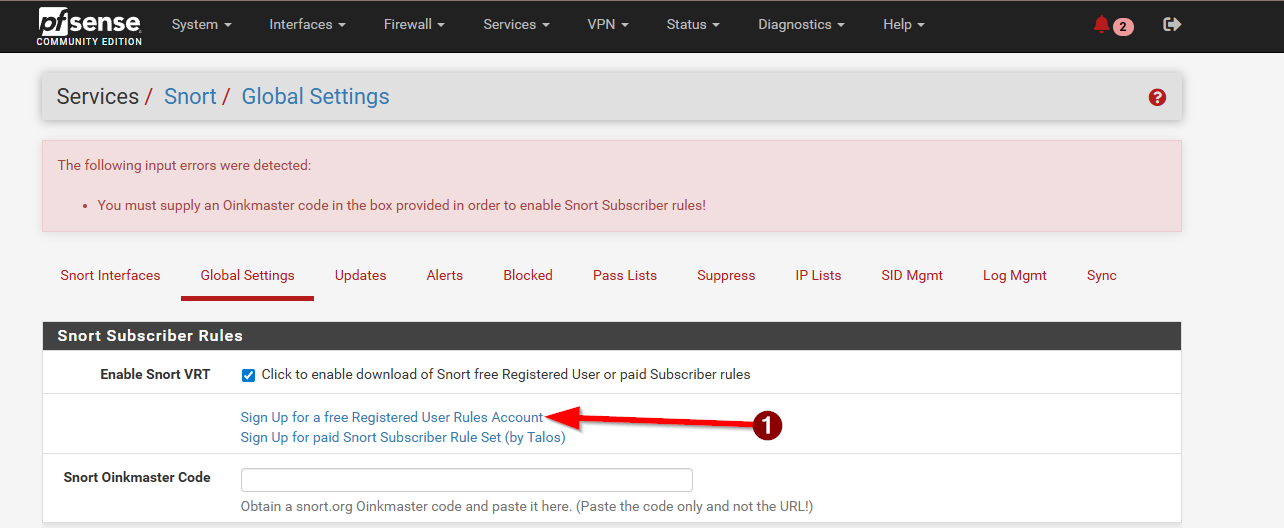Disable the Enable Snort VRT checkbox
The image size is (1284, 528).
248,375
